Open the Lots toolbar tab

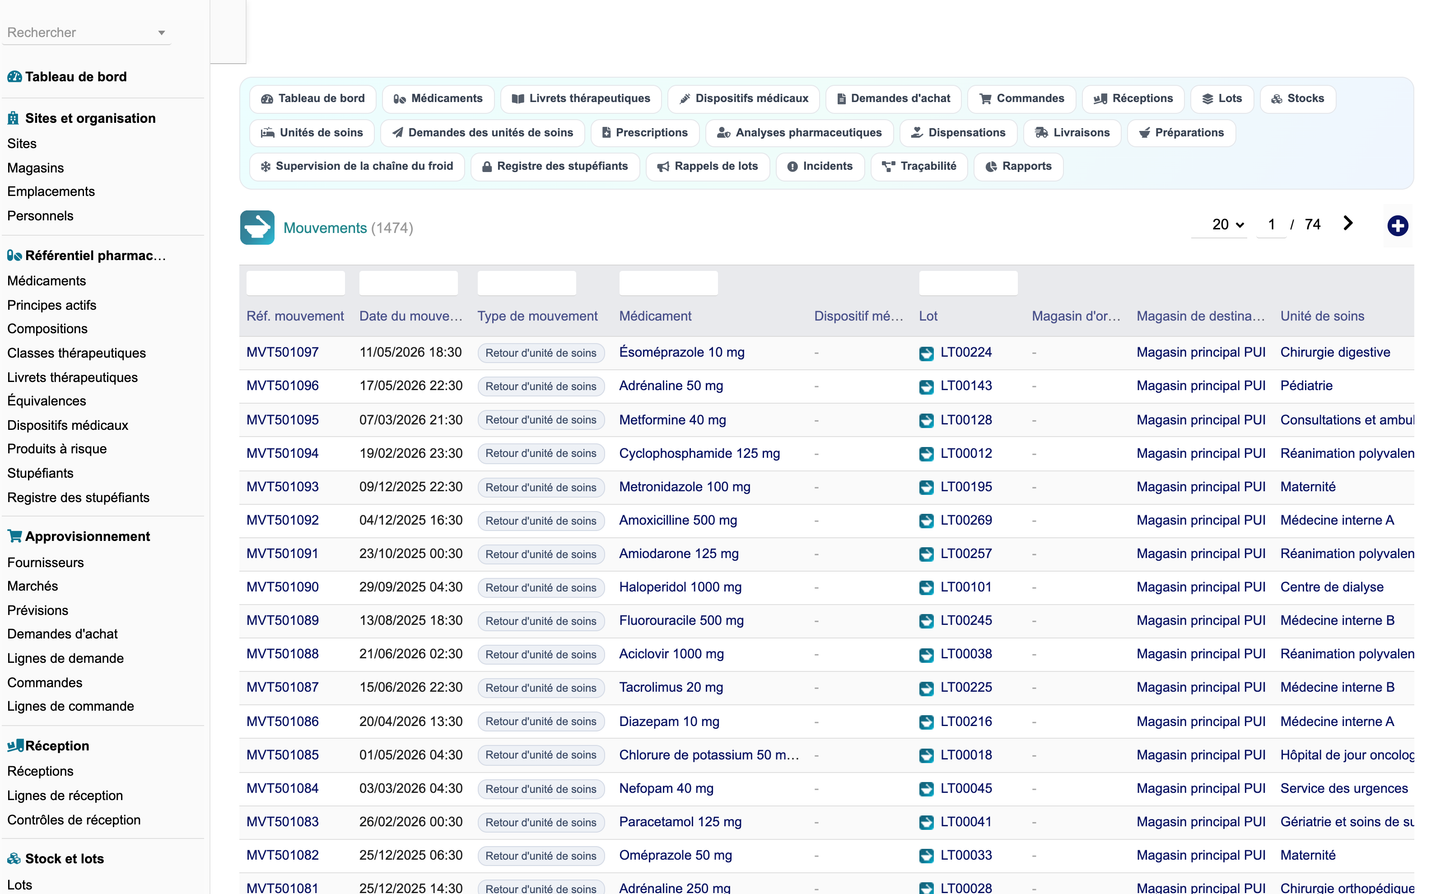[x=1222, y=99]
